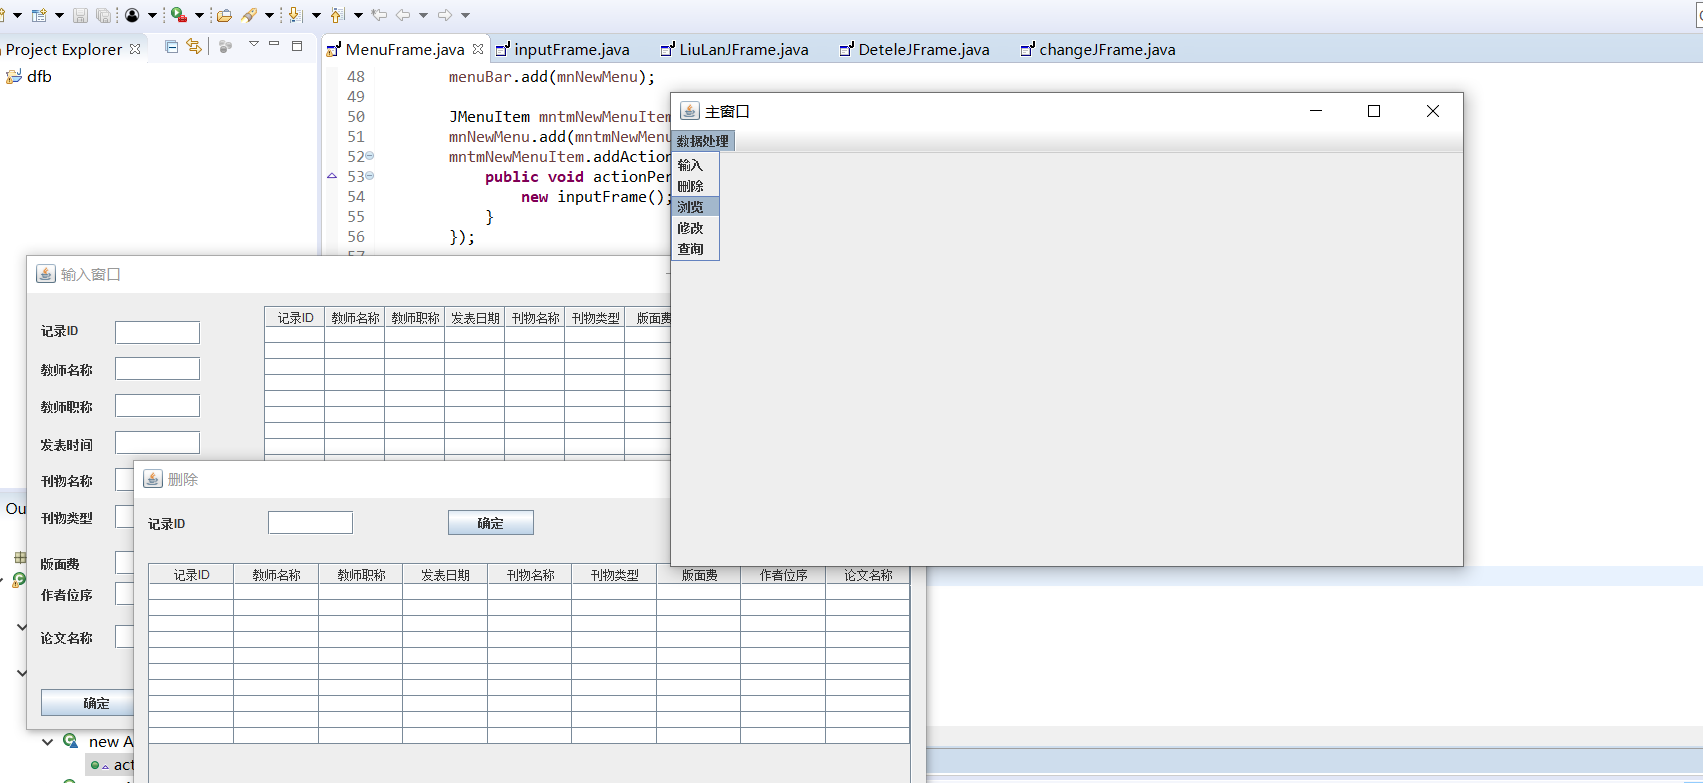Close the Project Explorer tab
This screenshot has height=783, width=1703.
(x=135, y=49)
